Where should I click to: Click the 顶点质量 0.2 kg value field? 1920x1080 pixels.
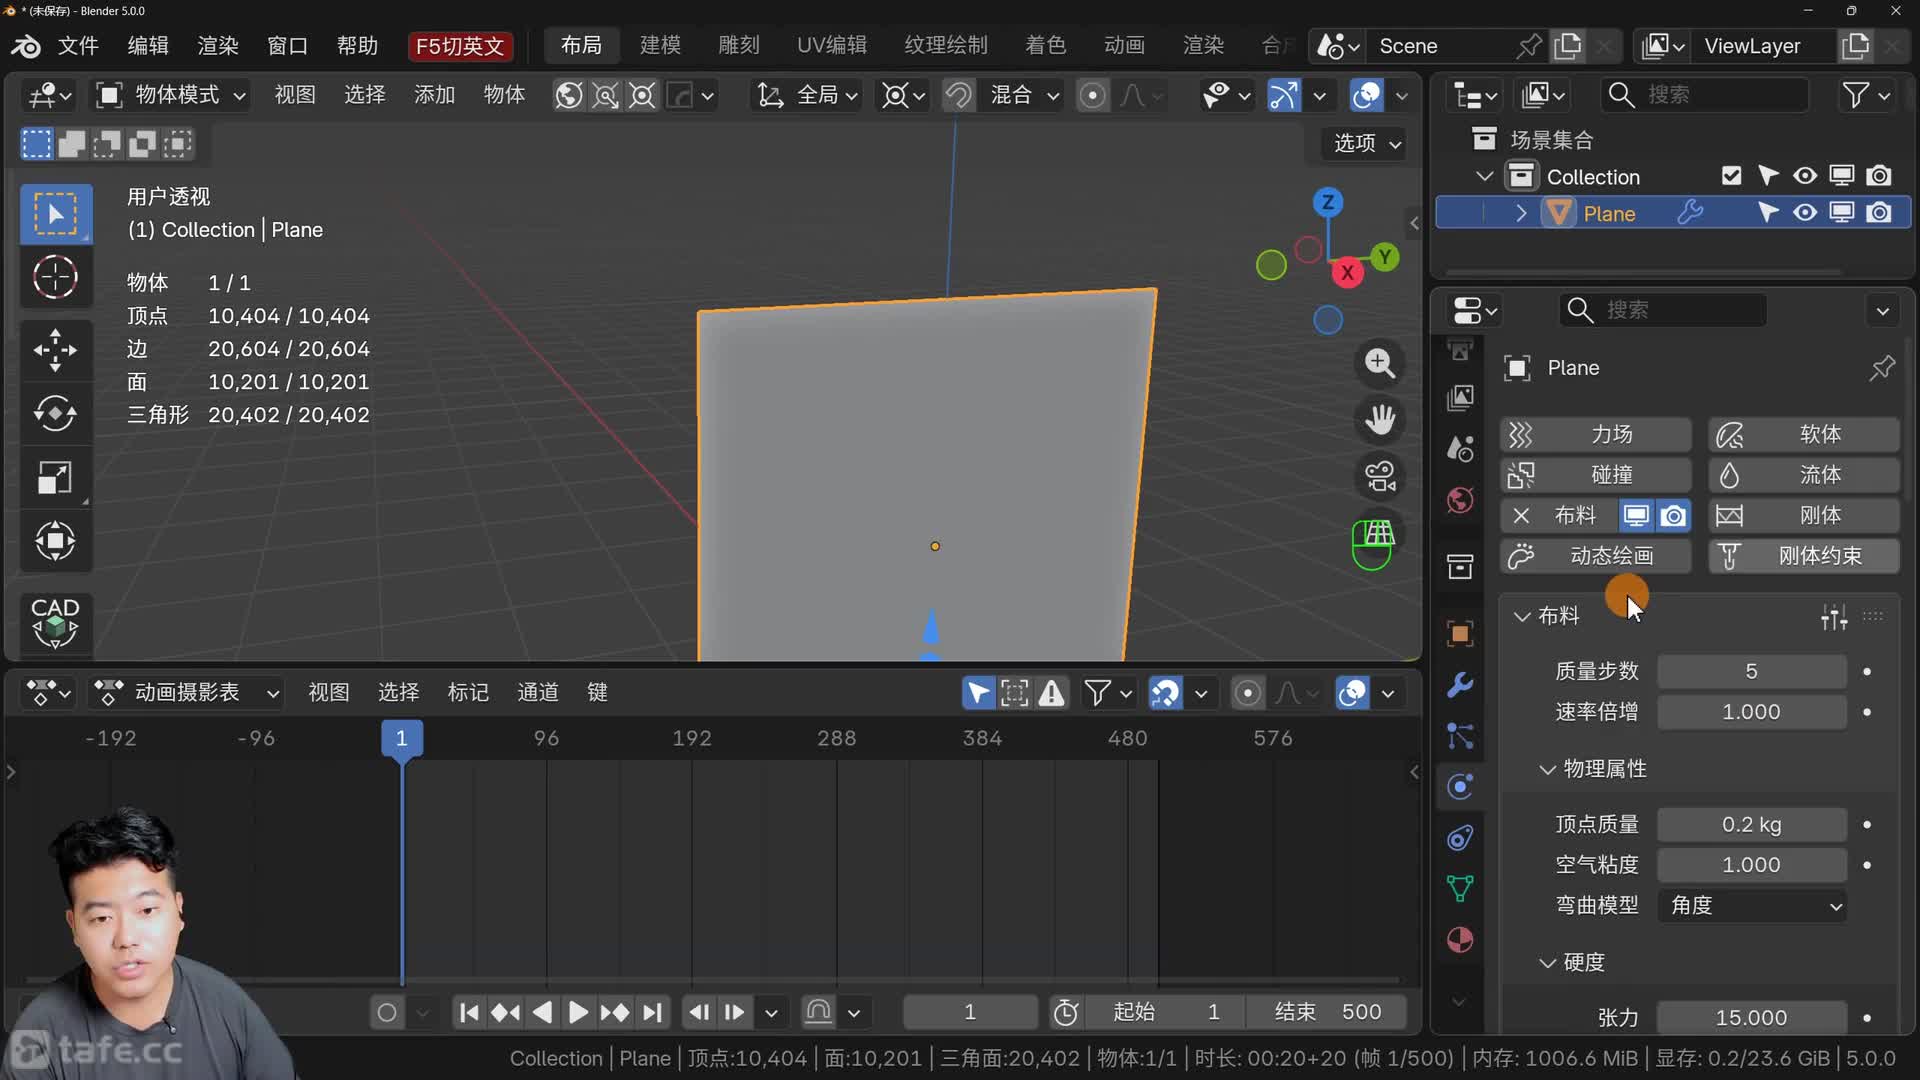click(x=1751, y=824)
